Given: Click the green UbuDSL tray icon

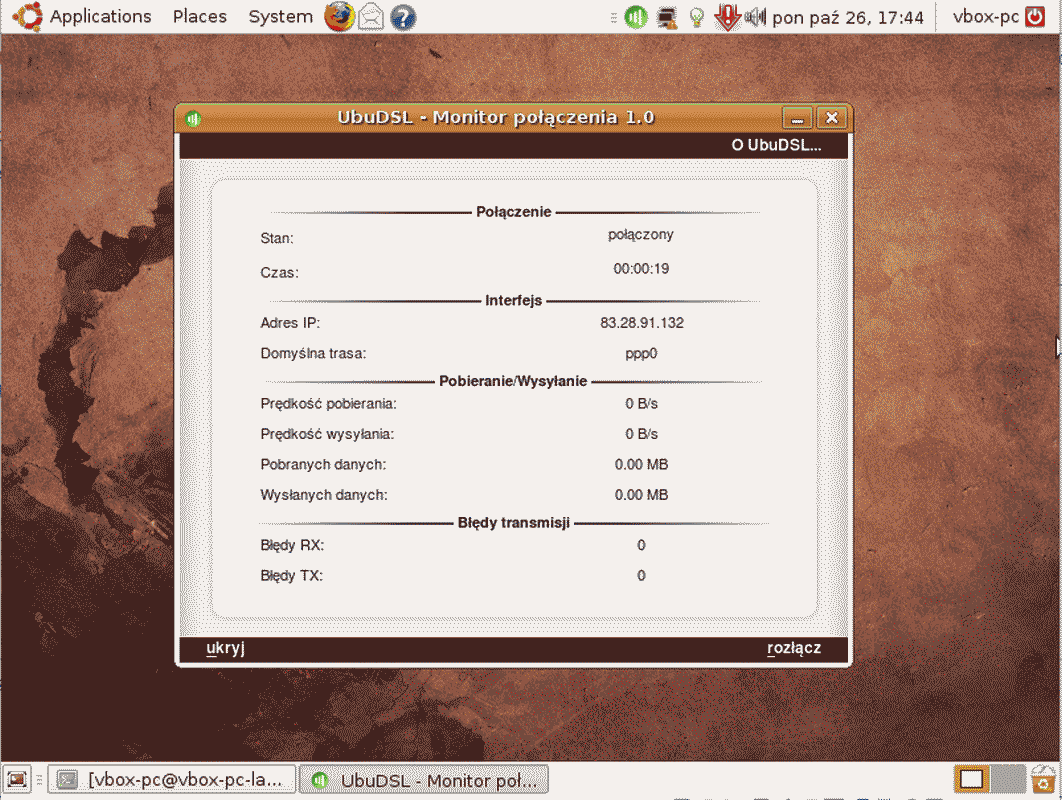Looking at the screenshot, I should click(x=635, y=17).
